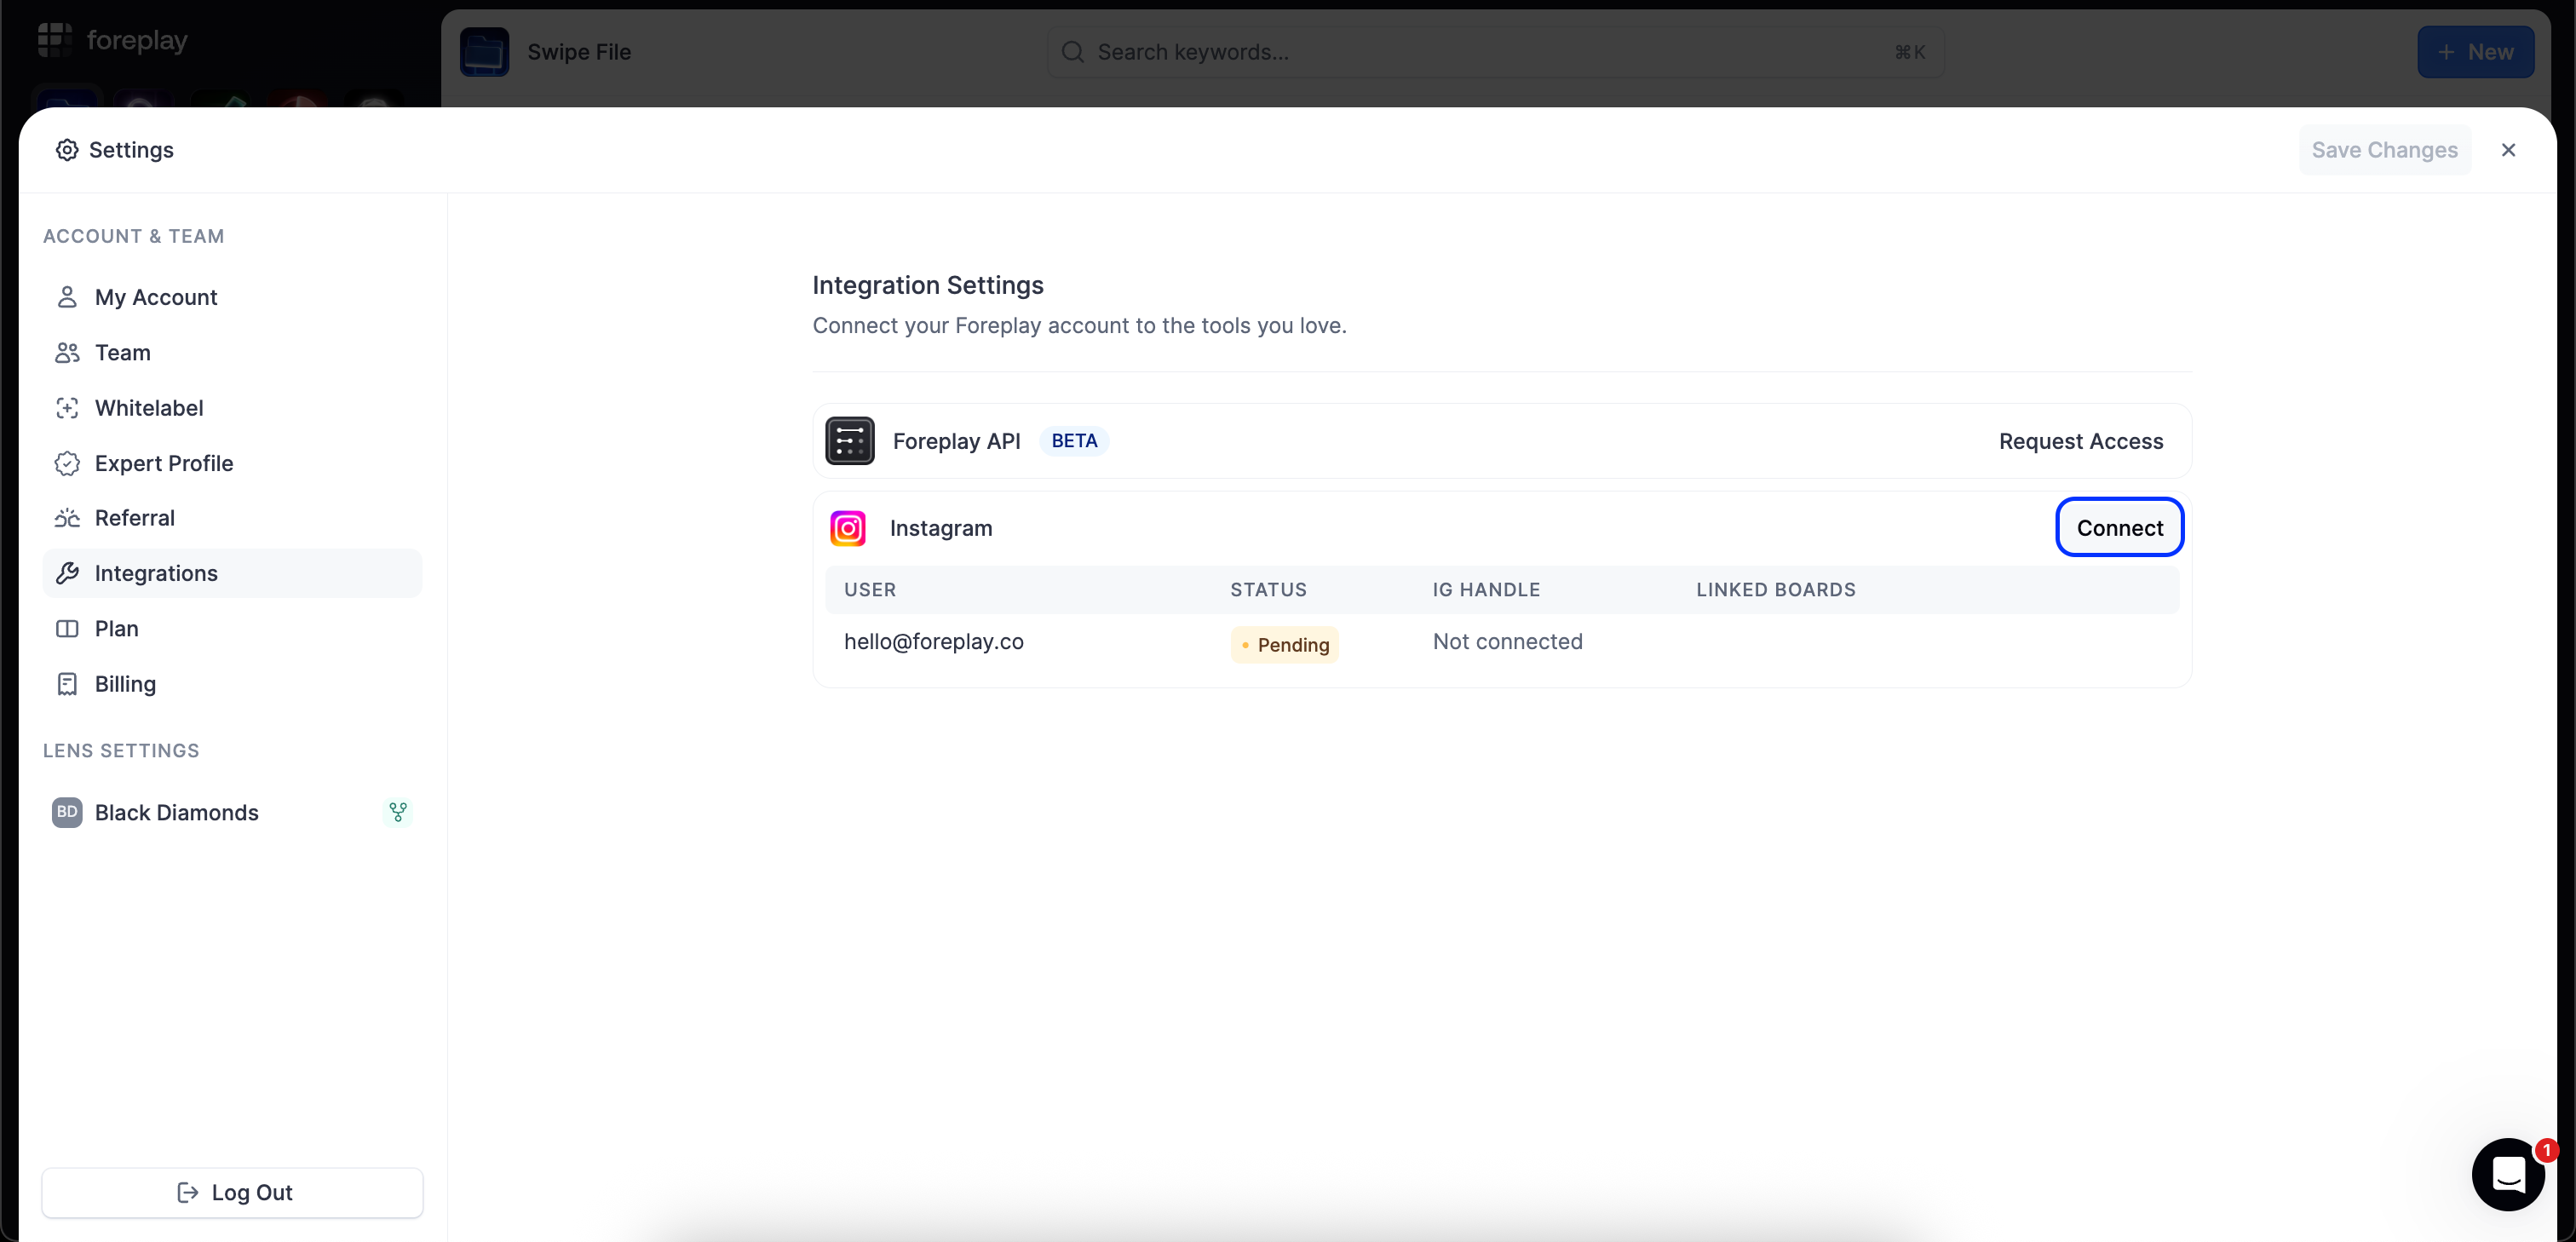Open the Plan settings page

(x=232, y=628)
